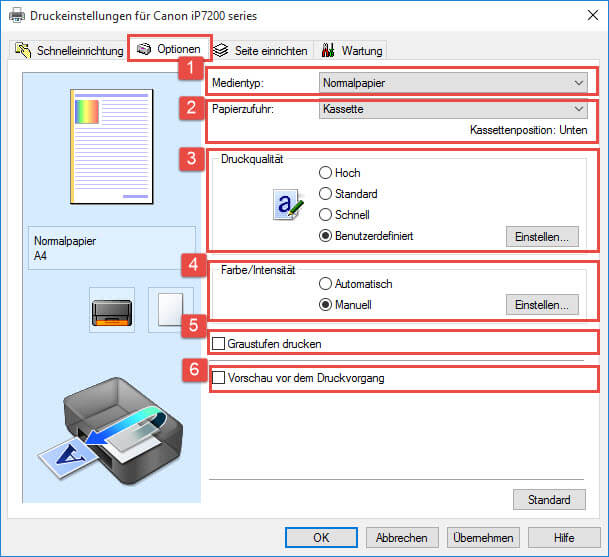This screenshot has height=557, width=609.
Task: Click the Normalpapier A4 info box
Action: tap(112, 248)
